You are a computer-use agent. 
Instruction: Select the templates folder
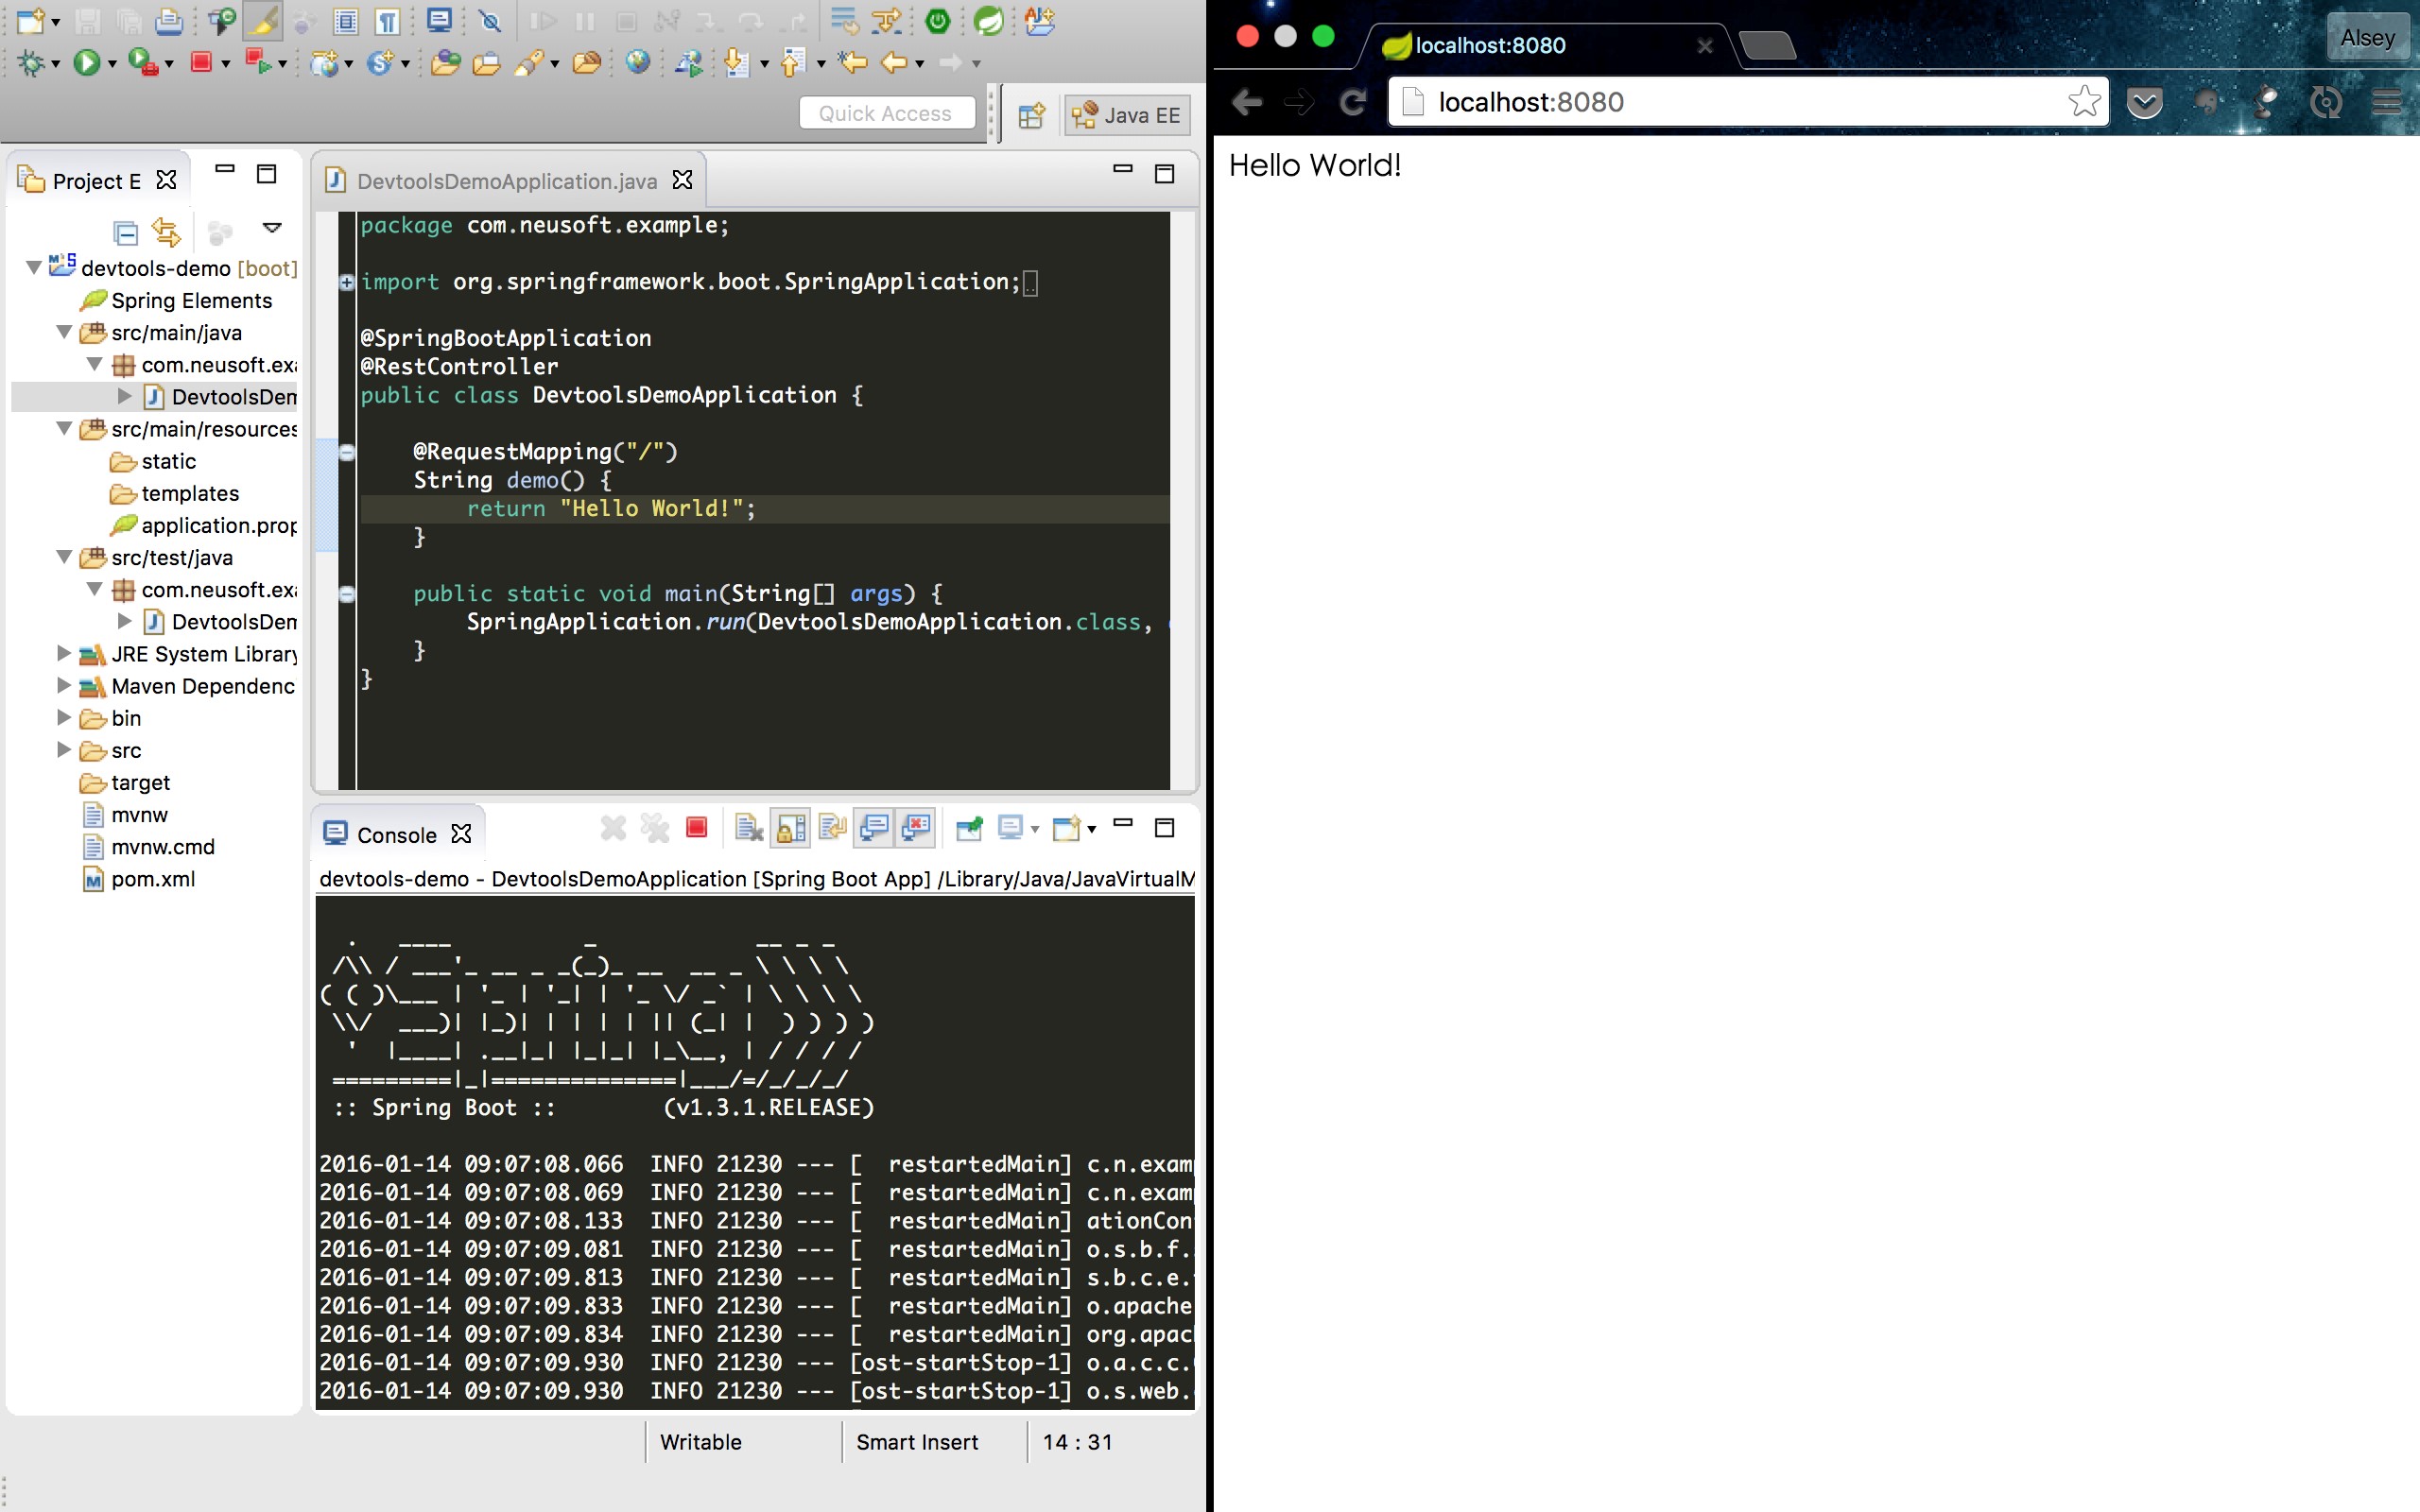pos(190,493)
